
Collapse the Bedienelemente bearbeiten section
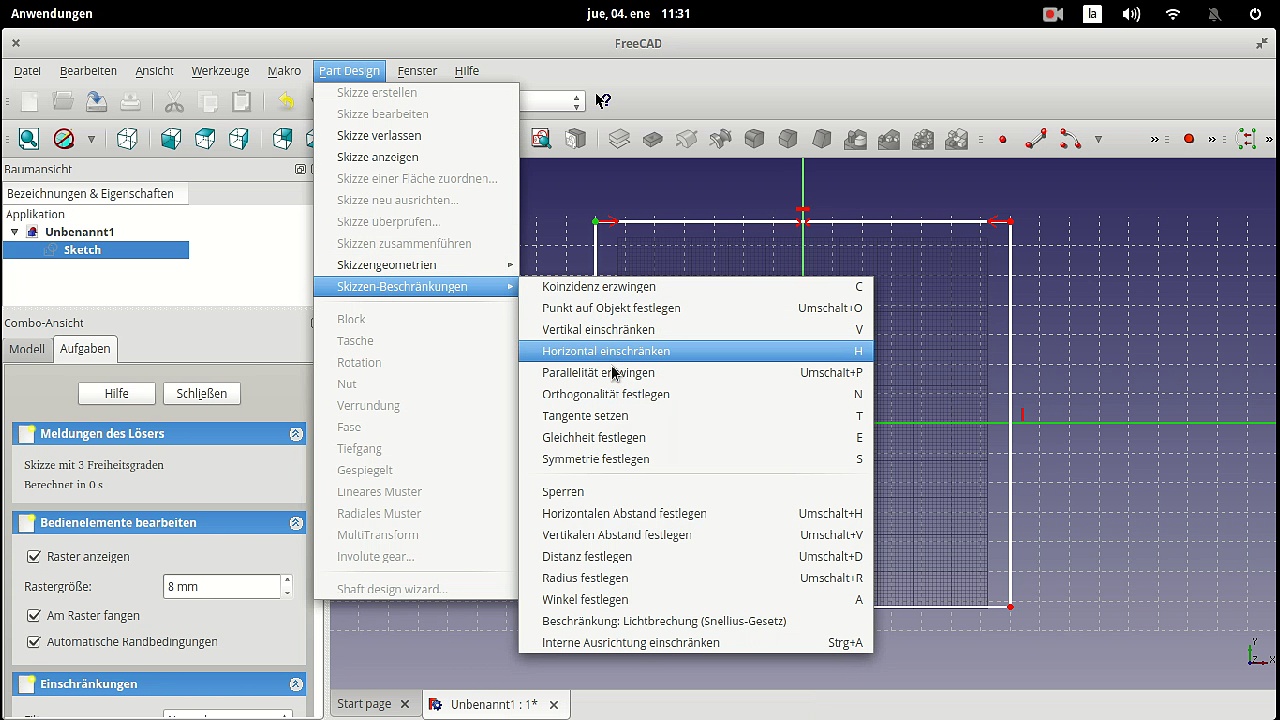coord(296,523)
